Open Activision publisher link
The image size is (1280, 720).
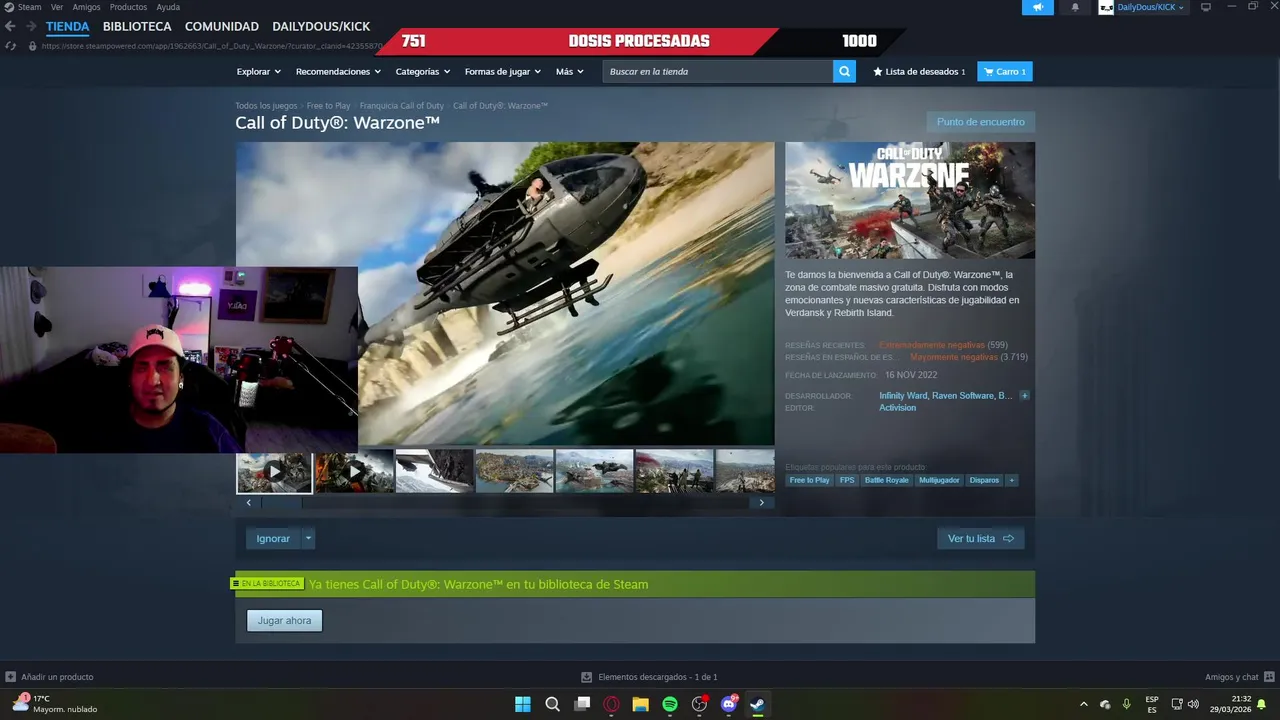(x=897, y=408)
